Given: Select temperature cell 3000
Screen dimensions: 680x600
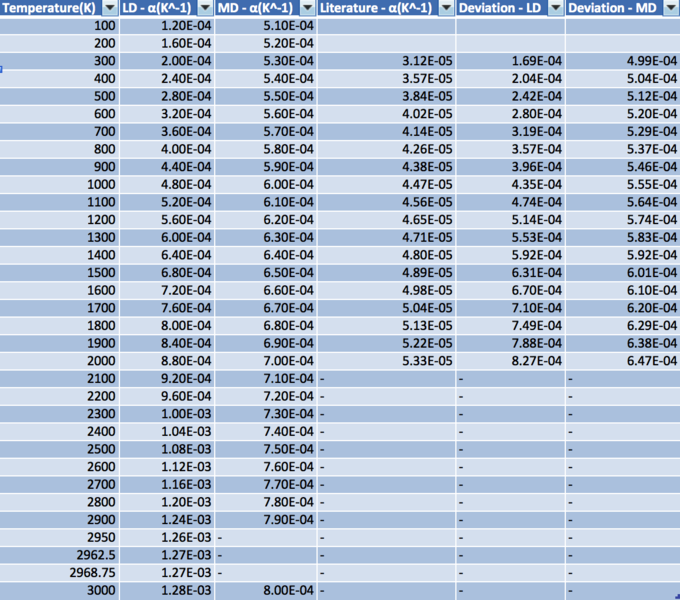Looking at the screenshot, I should pos(59,590).
